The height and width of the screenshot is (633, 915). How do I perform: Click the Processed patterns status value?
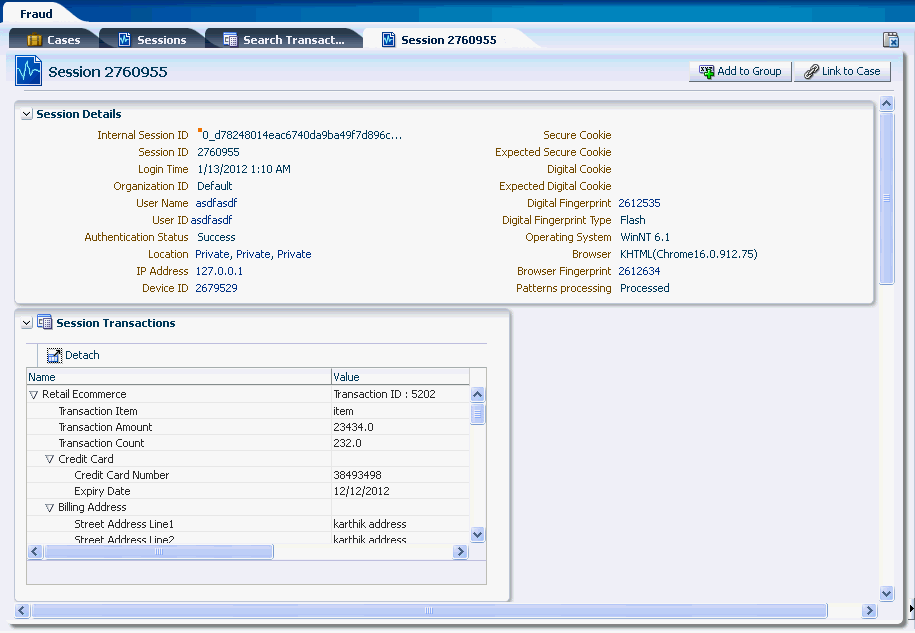644,288
